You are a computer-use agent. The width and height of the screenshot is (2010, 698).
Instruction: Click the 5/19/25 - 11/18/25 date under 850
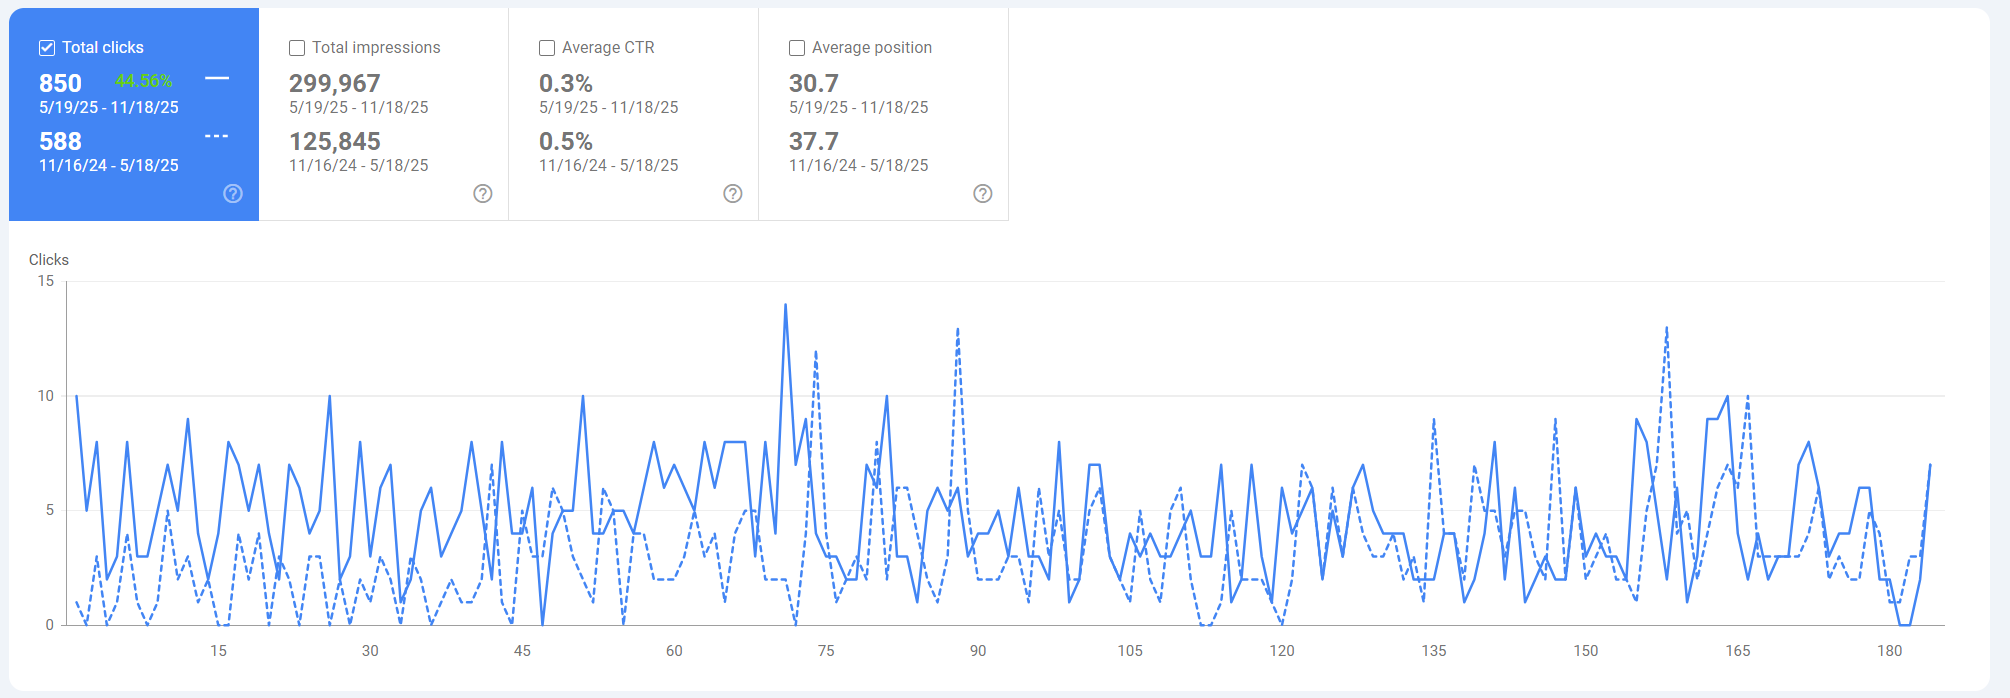click(109, 107)
